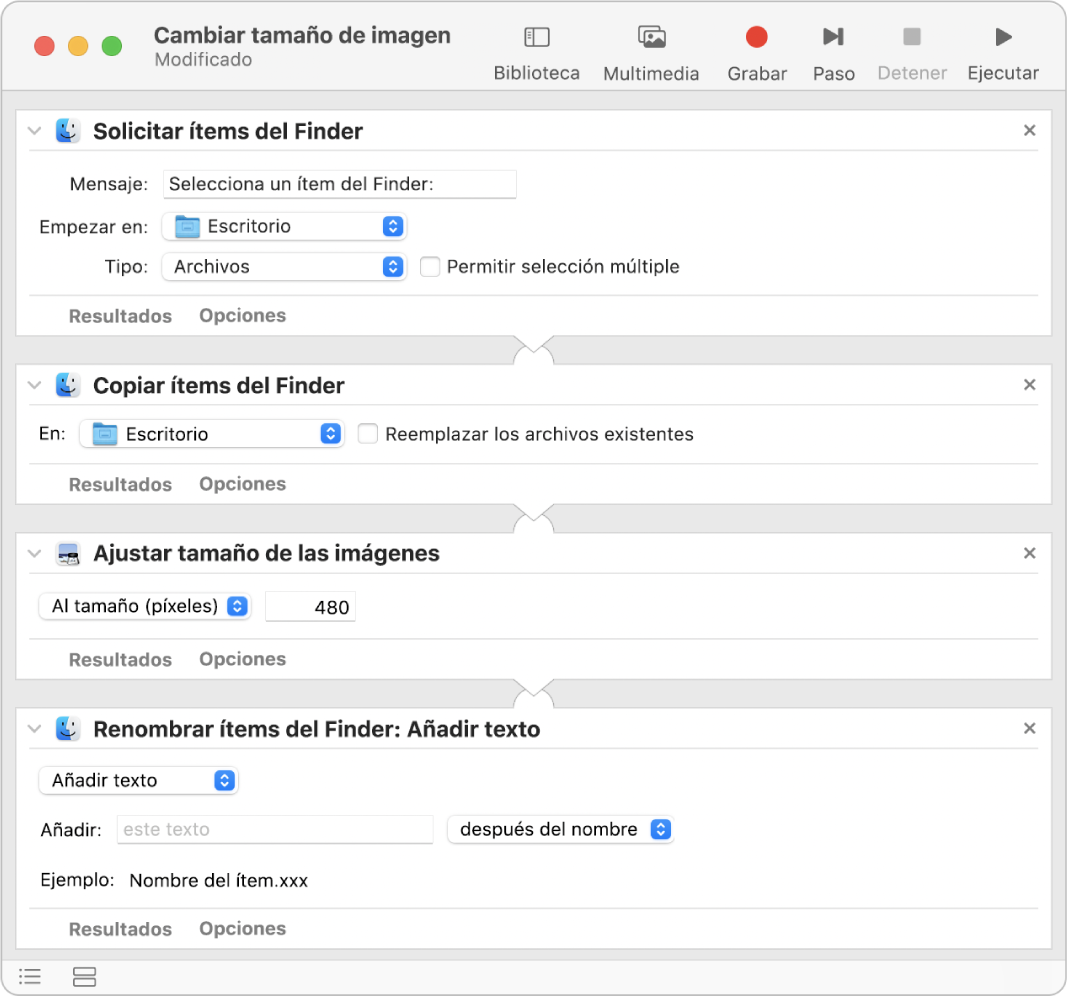Viewport: 1067px width, 998px height.
Task: Click the Paso step icon
Action: 832,38
